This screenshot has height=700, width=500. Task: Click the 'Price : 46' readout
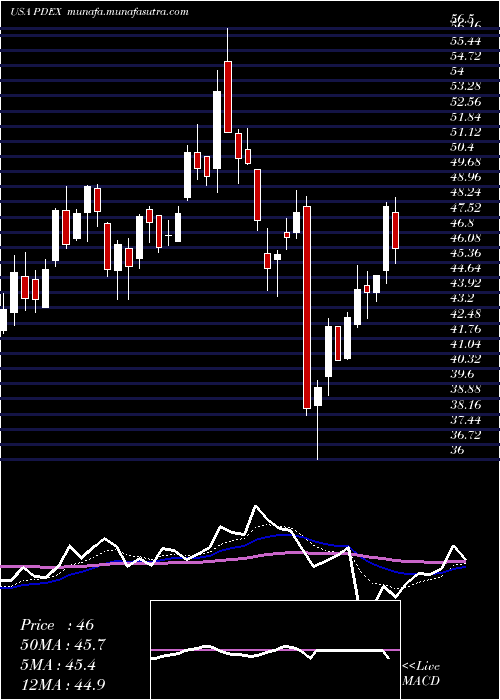pos(57,625)
